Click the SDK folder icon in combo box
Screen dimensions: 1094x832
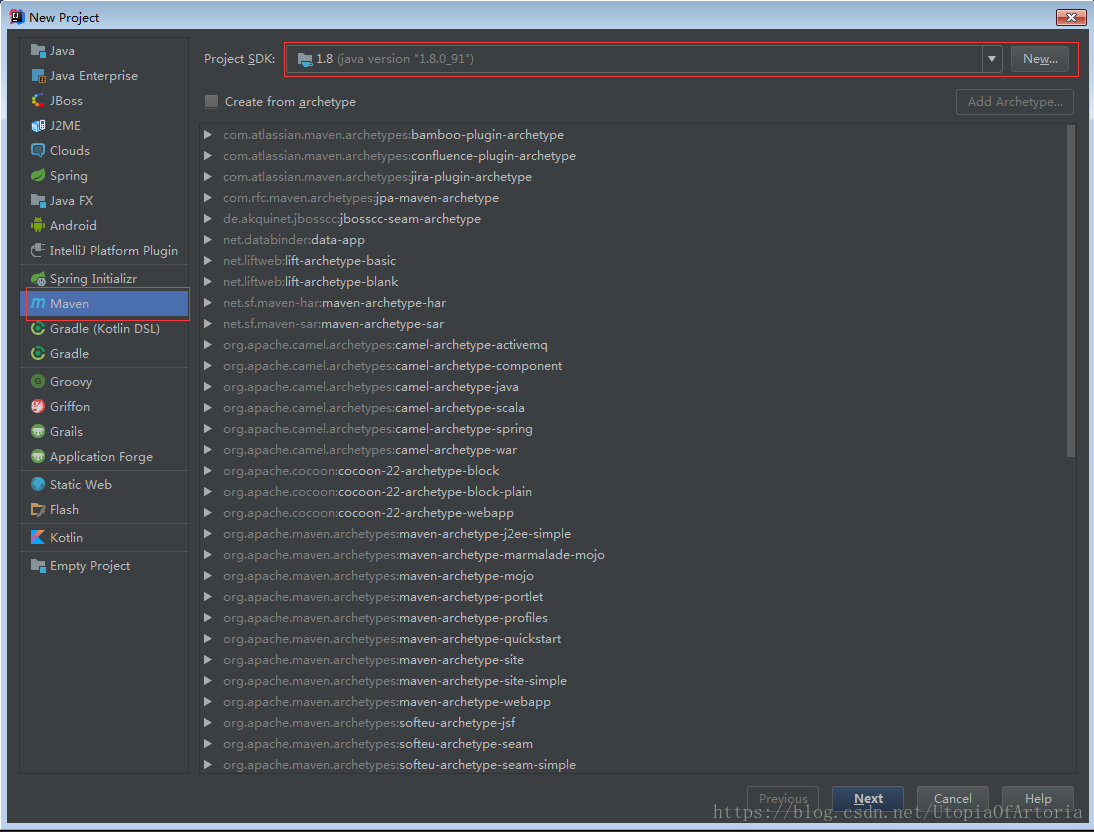[x=304, y=59]
